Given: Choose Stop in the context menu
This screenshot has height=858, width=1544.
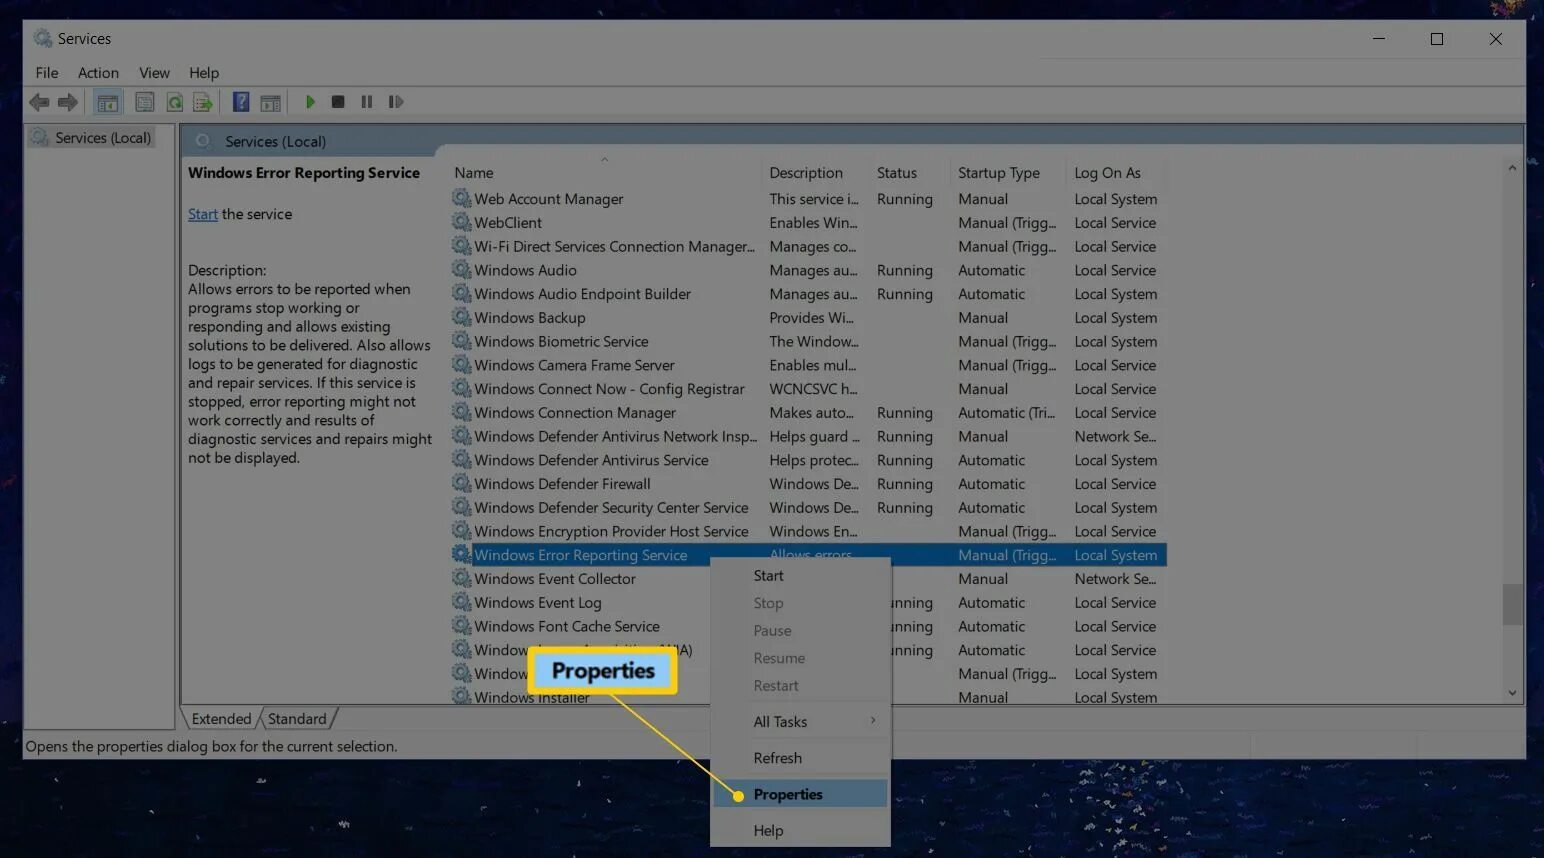Looking at the screenshot, I should 800,603.
